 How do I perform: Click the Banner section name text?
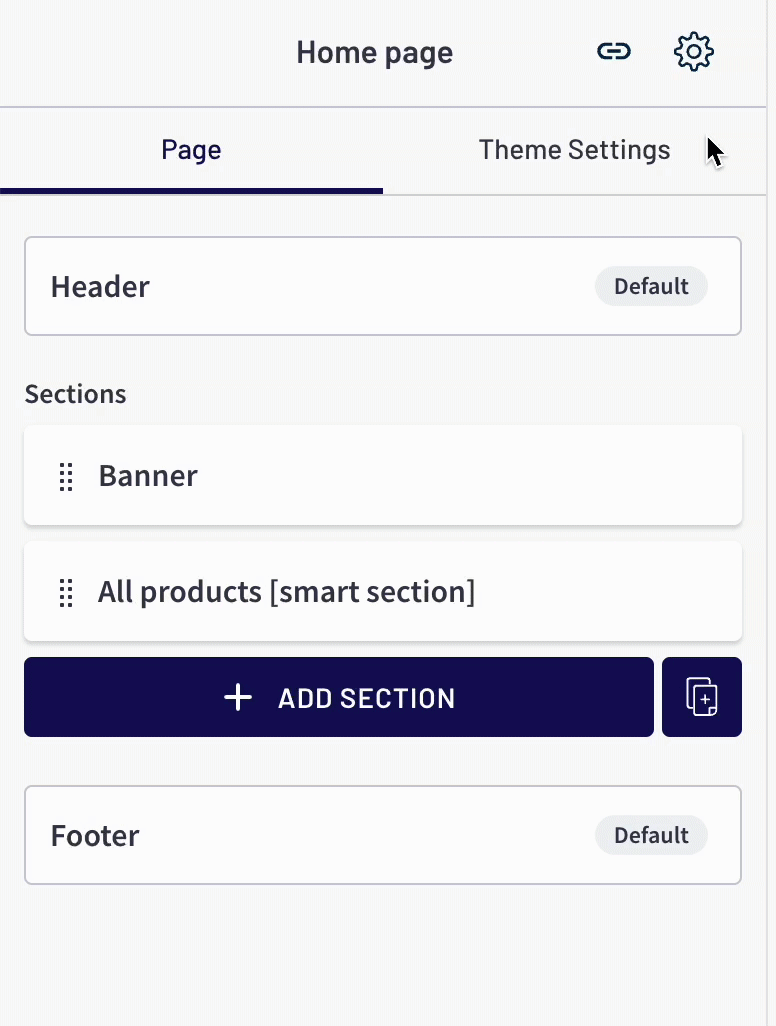coord(148,476)
